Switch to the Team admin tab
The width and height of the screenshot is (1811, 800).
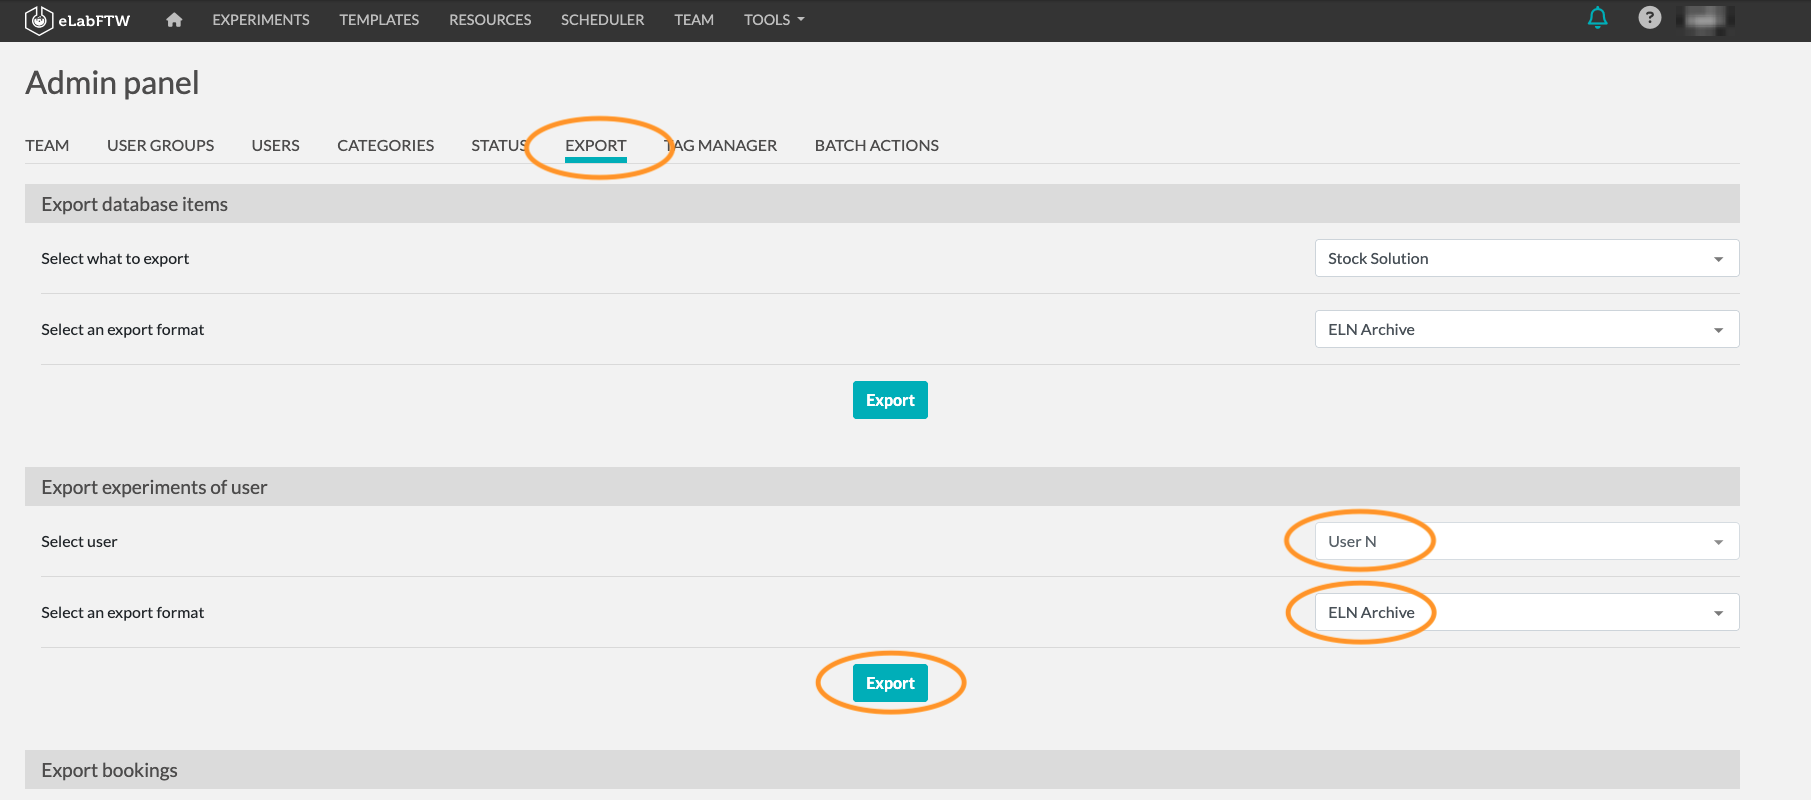(47, 146)
